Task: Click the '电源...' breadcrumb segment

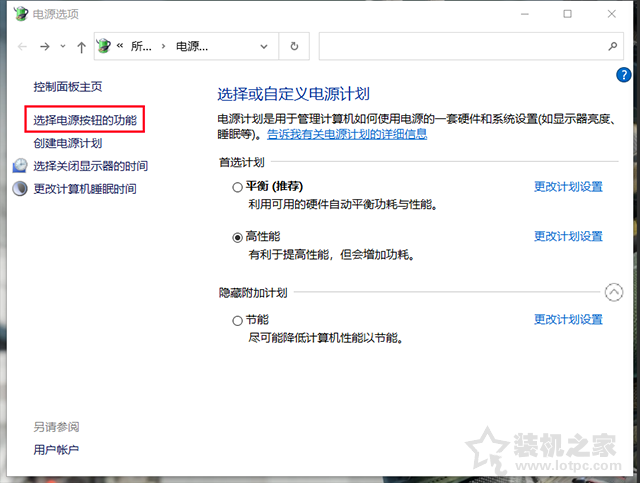Action: pos(192,46)
